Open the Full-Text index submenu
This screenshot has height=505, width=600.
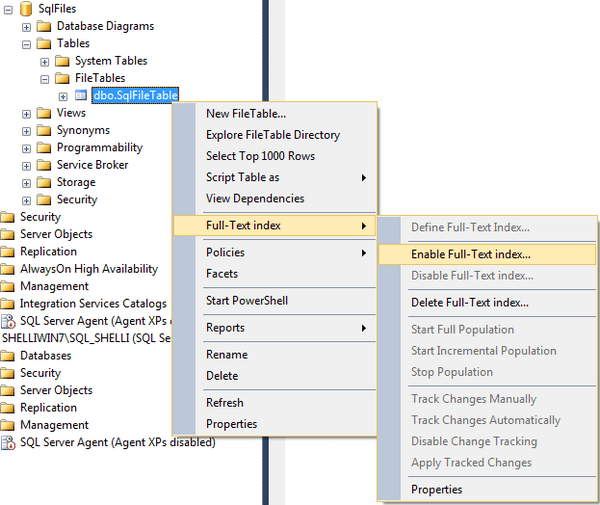(274, 225)
